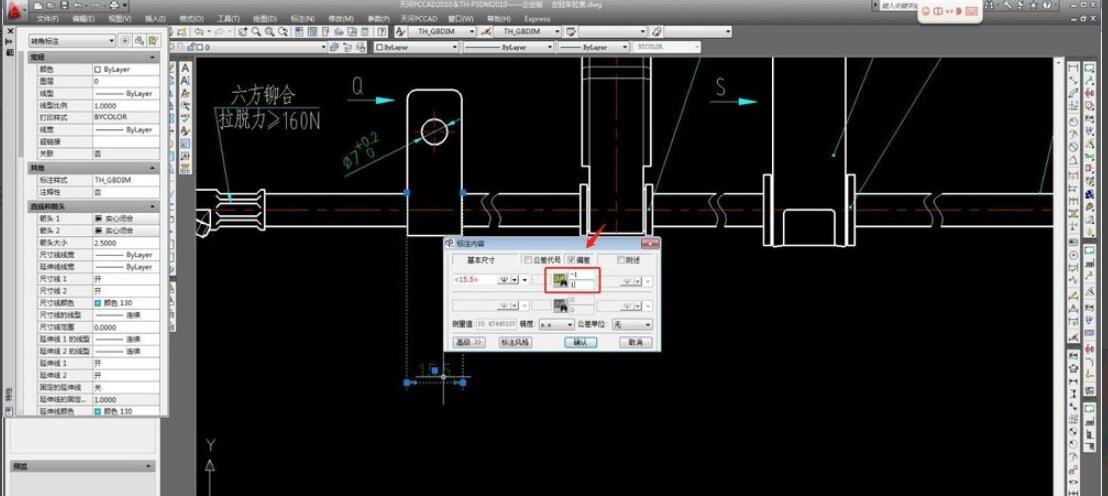The width and height of the screenshot is (1108, 496).
Task: Click the Open file icon in quick access toolbar
Action: [52, 6]
